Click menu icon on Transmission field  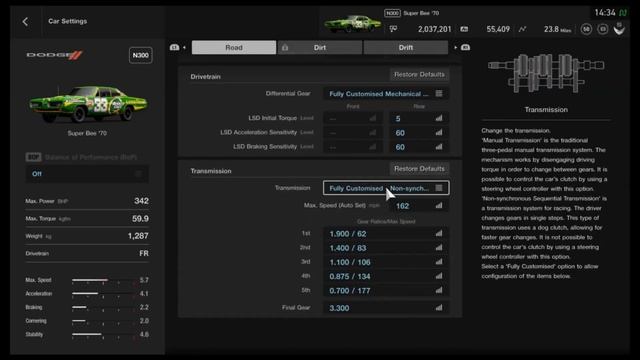[x=439, y=188]
